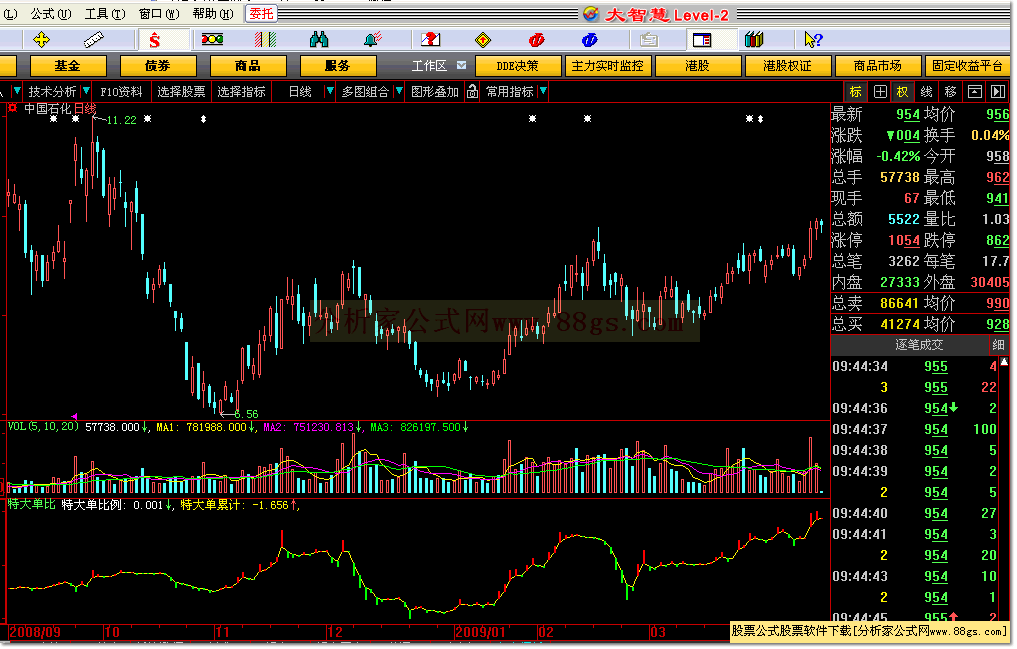Click the 11.22 high price label
The width and height of the screenshot is (1017, 649).
point(121,120)
